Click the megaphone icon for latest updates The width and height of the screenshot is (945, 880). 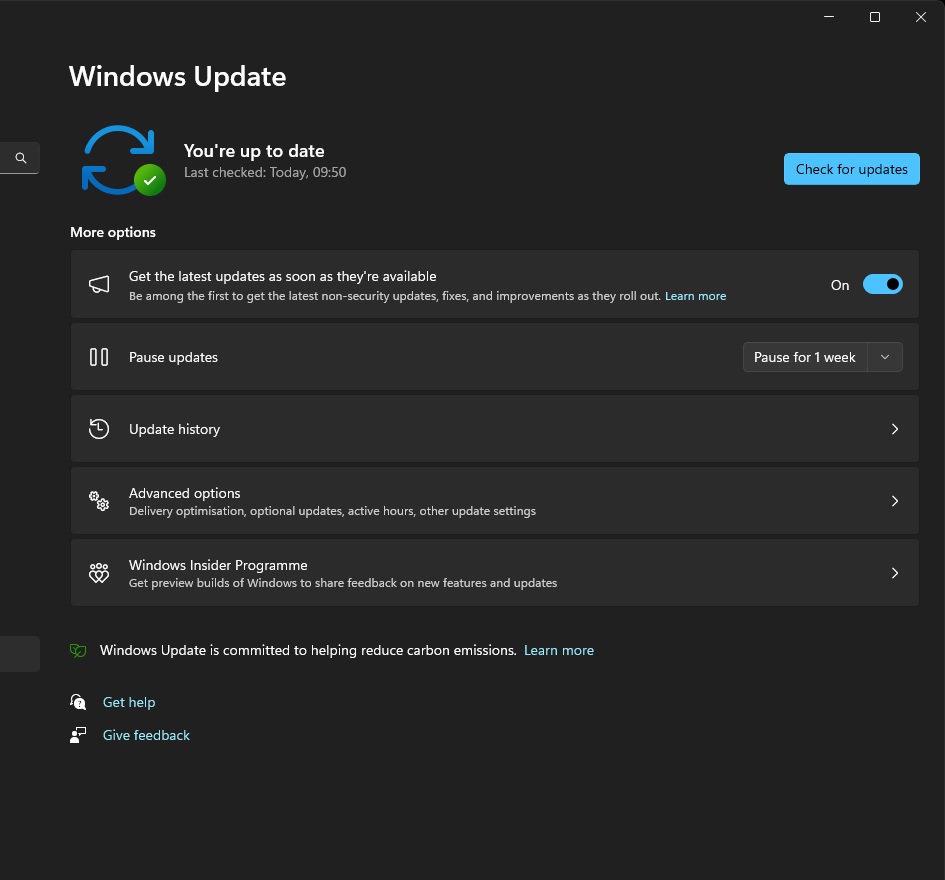99,284
